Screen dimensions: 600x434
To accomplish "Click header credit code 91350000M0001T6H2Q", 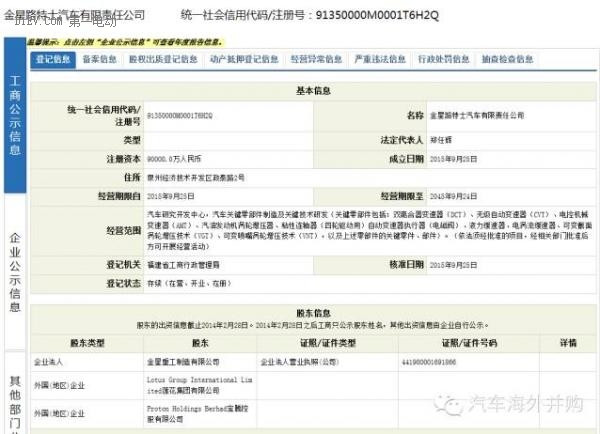I will (x=377, y=15).
